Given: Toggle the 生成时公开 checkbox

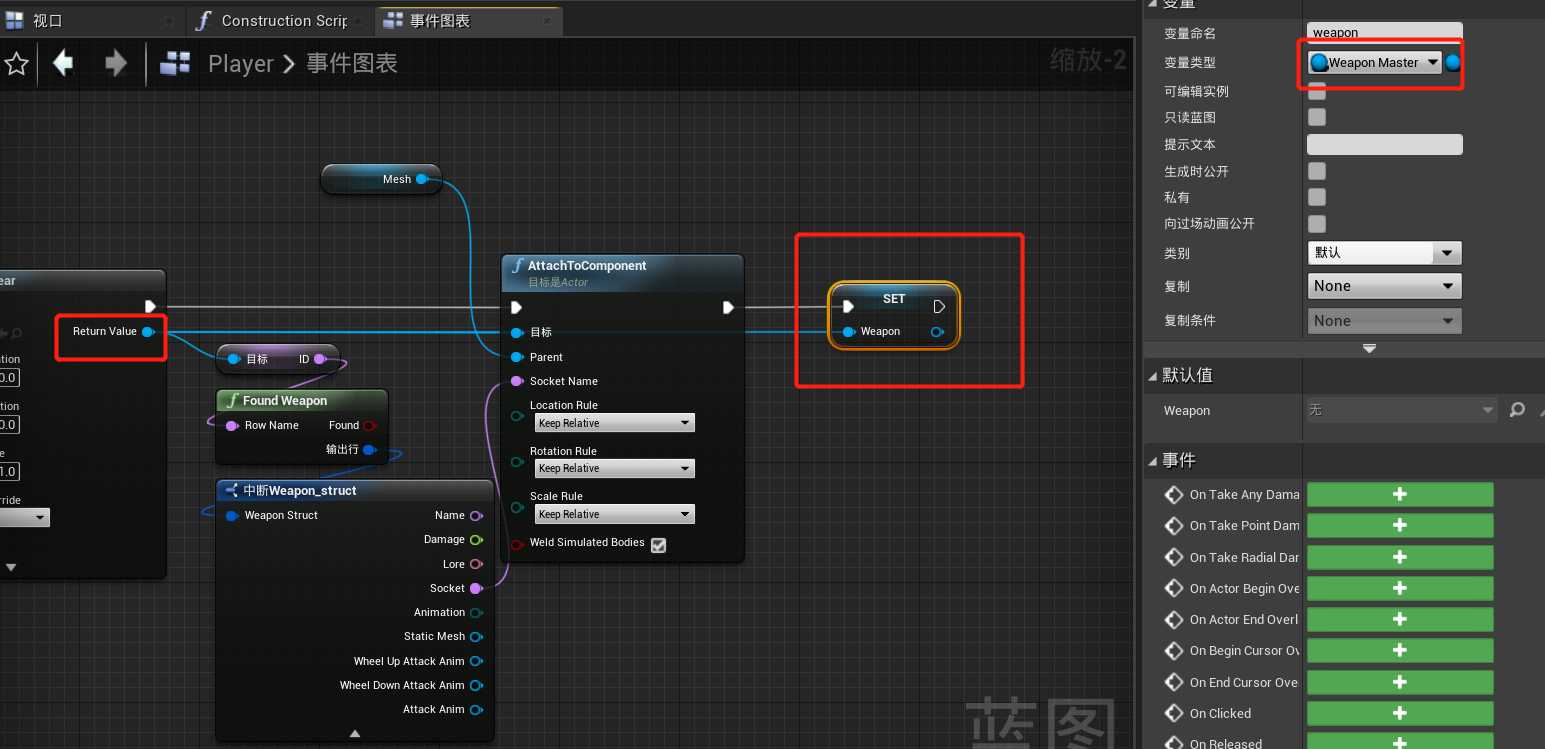Looking at the screenshot, I should [1317, 171].
